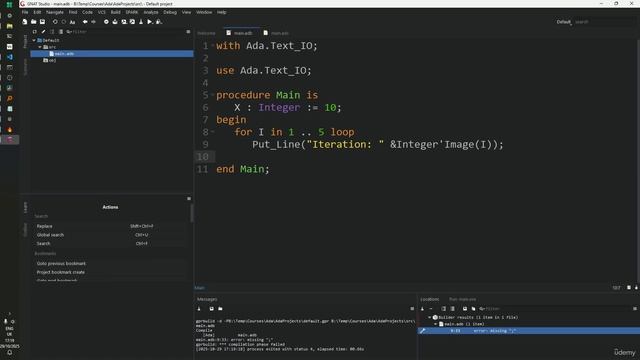
Task: Click the Actions panel hamburger menu icon
Action: click(189, 198)
